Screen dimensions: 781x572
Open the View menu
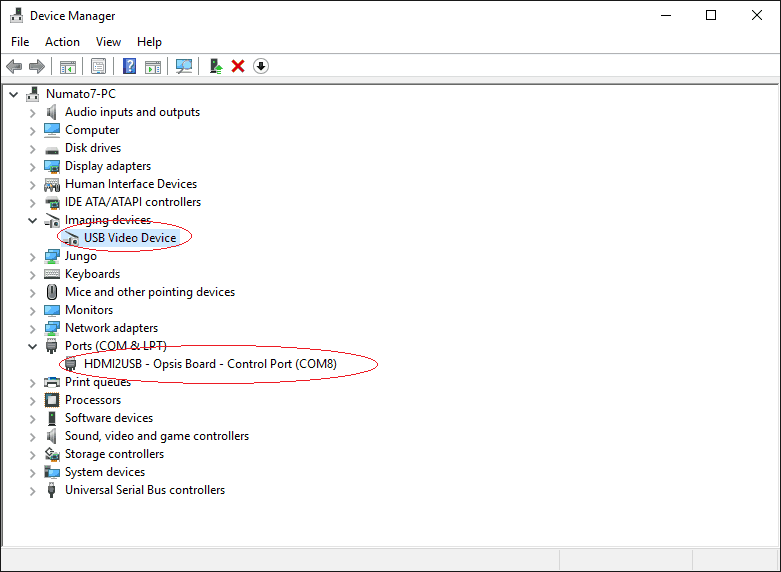[x=108, y=42]
